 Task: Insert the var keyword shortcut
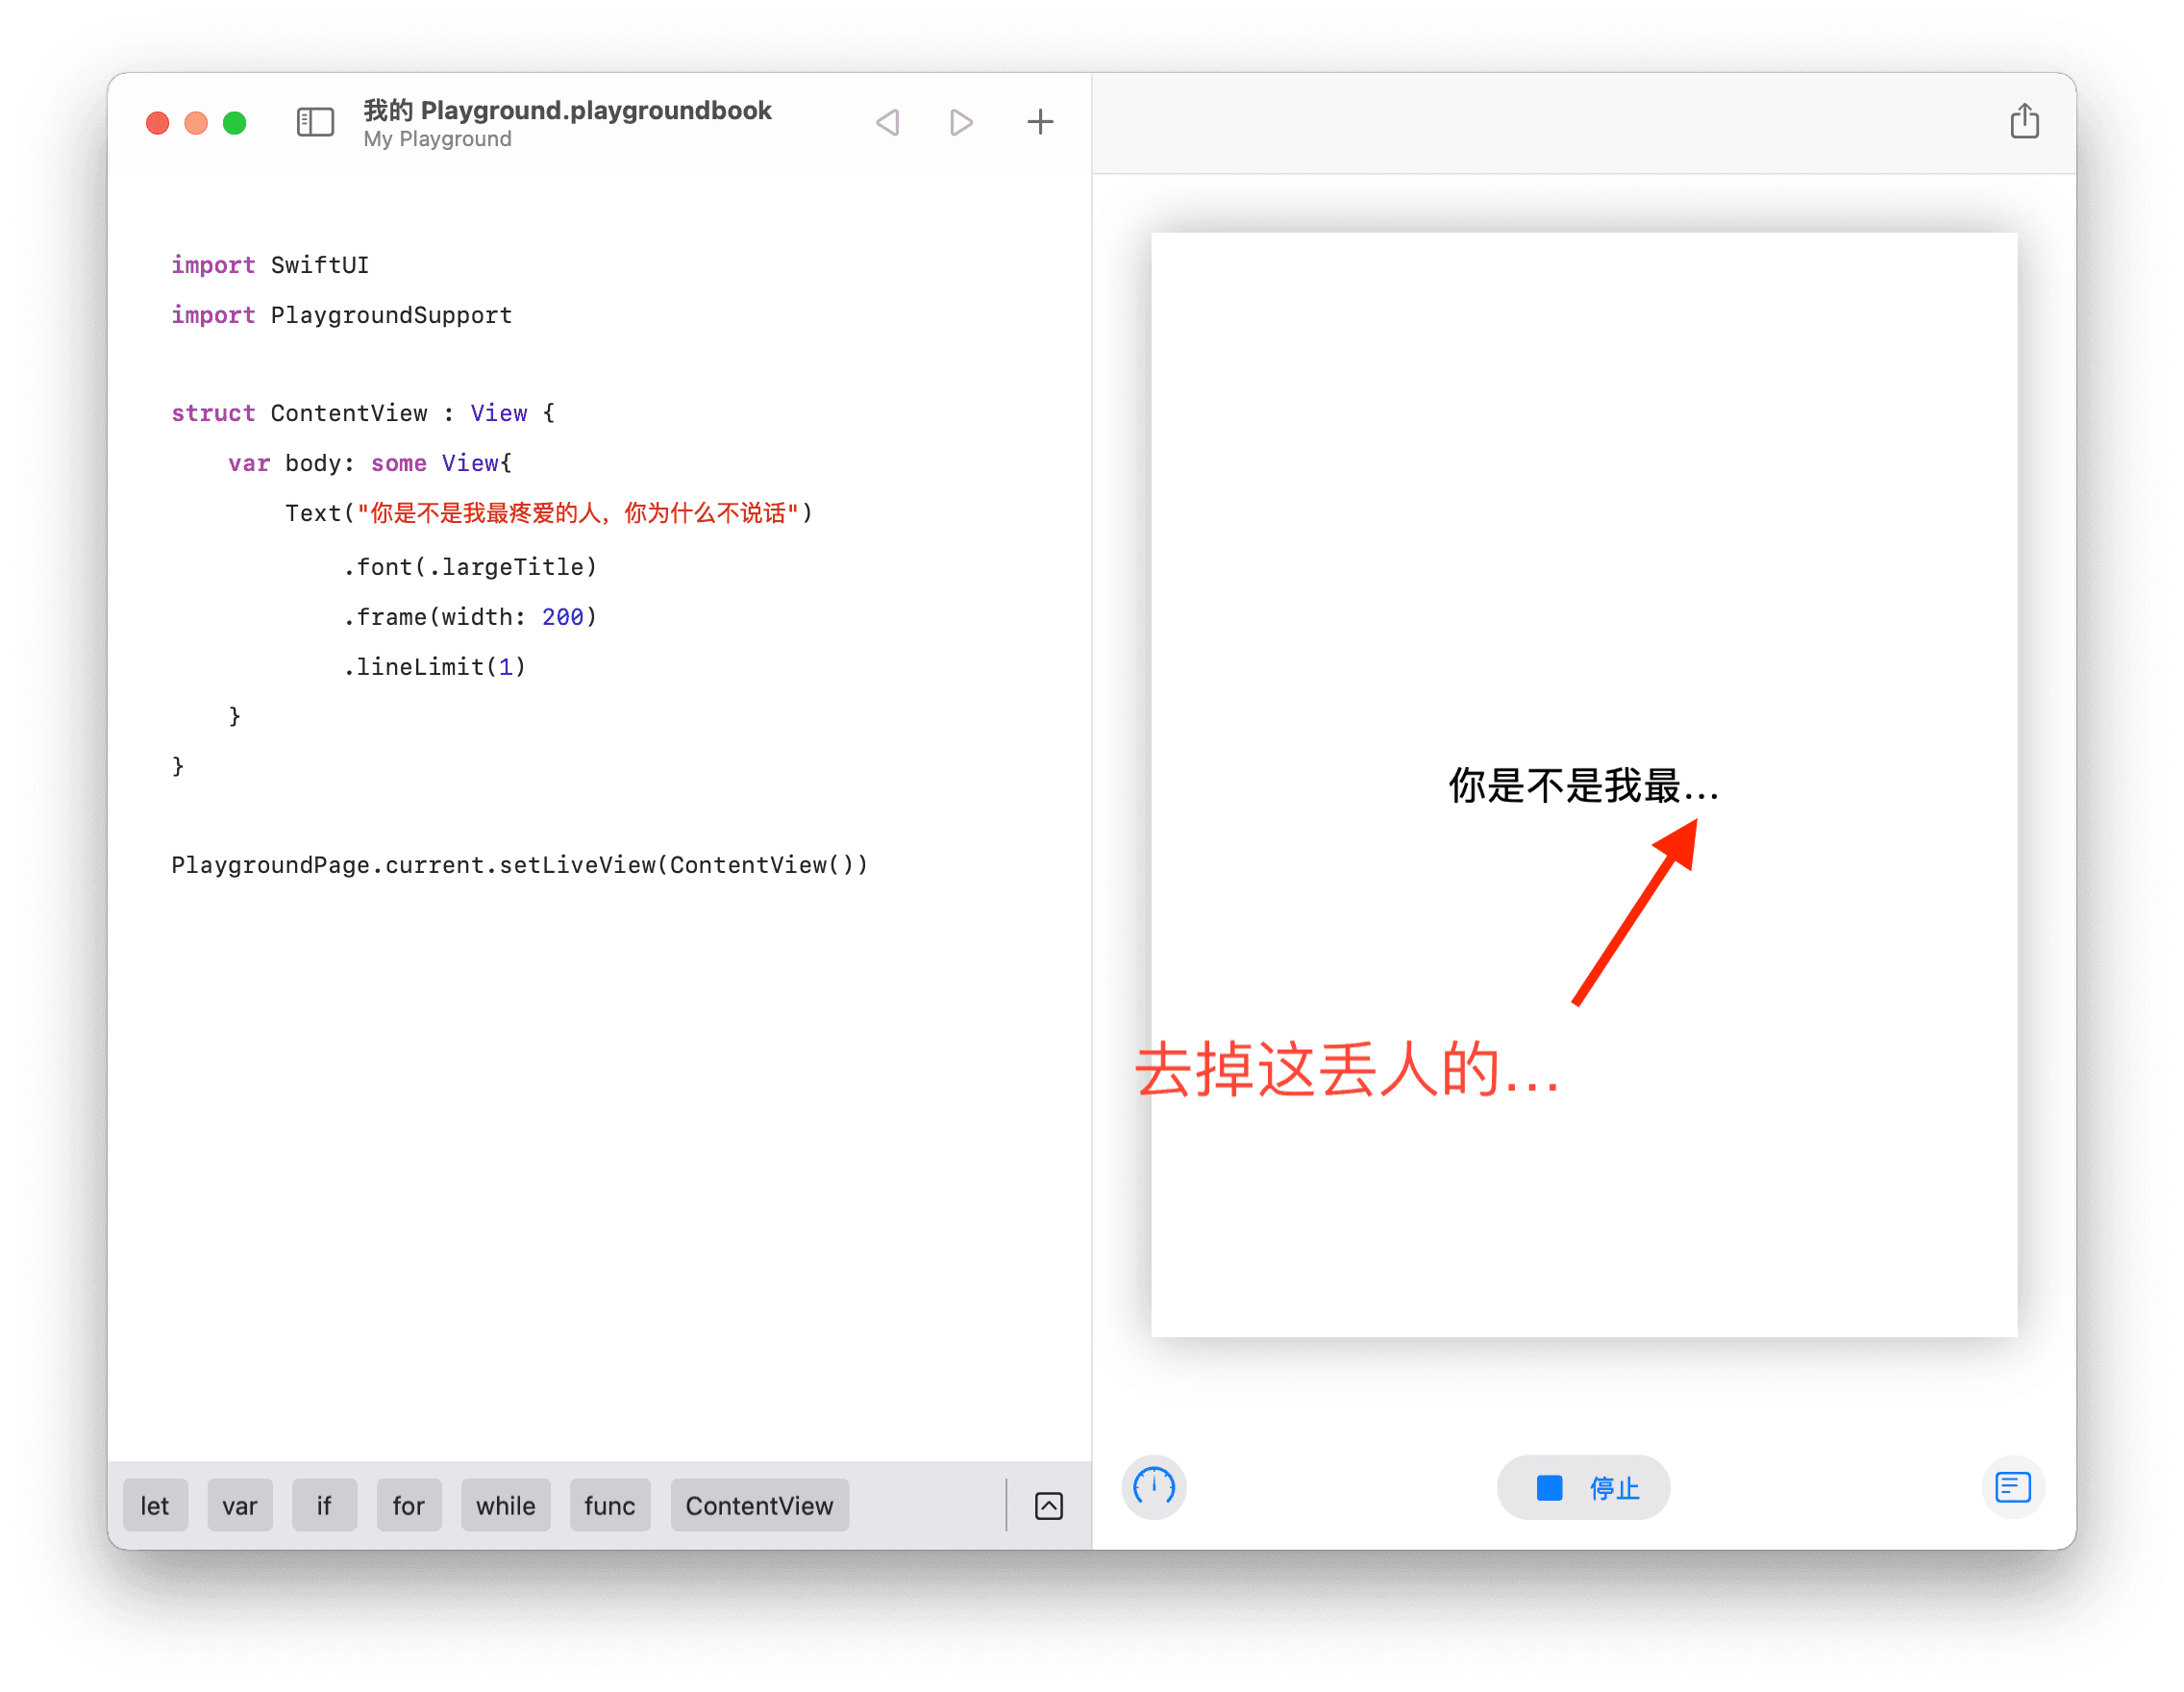pos(240,1505)
